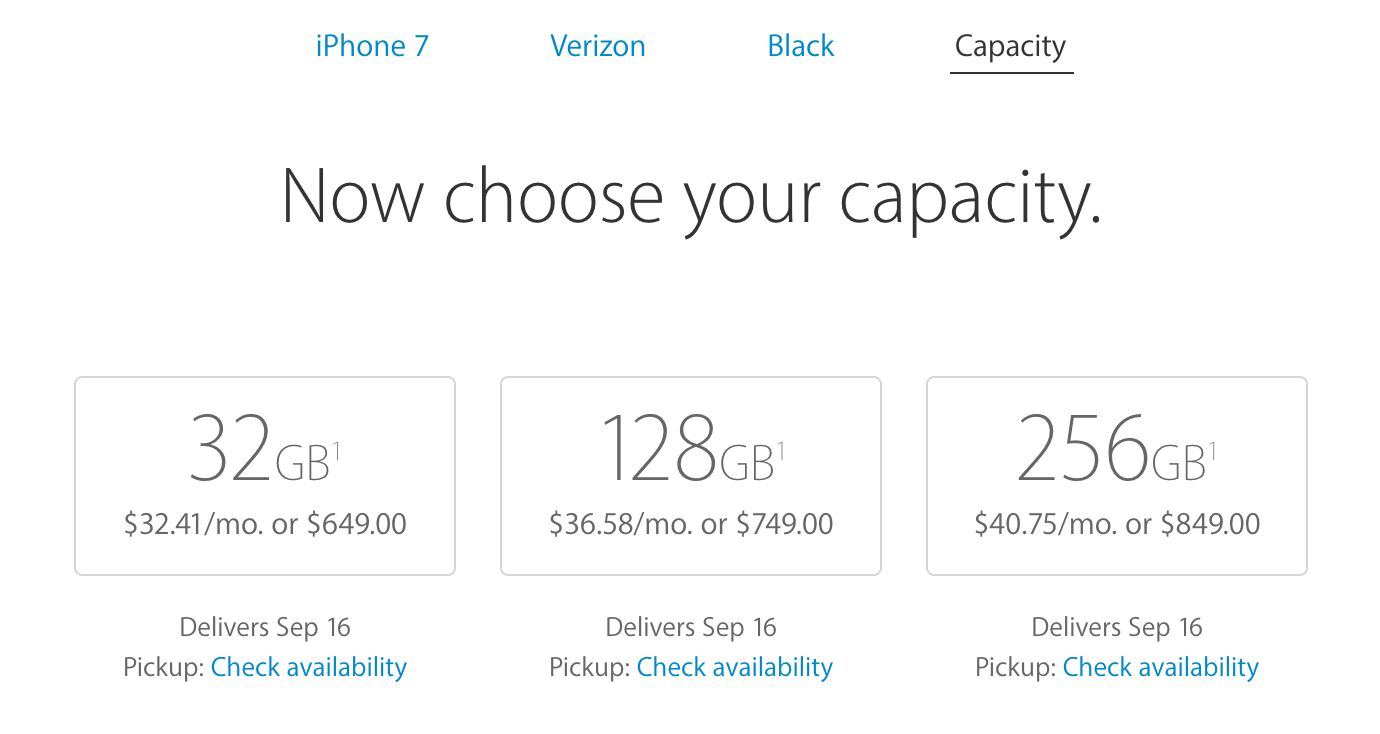The height and width of the screenshot is (734, 1380).
Task: Pick the 128GB capacity card
Action: (x=691, y=475)
